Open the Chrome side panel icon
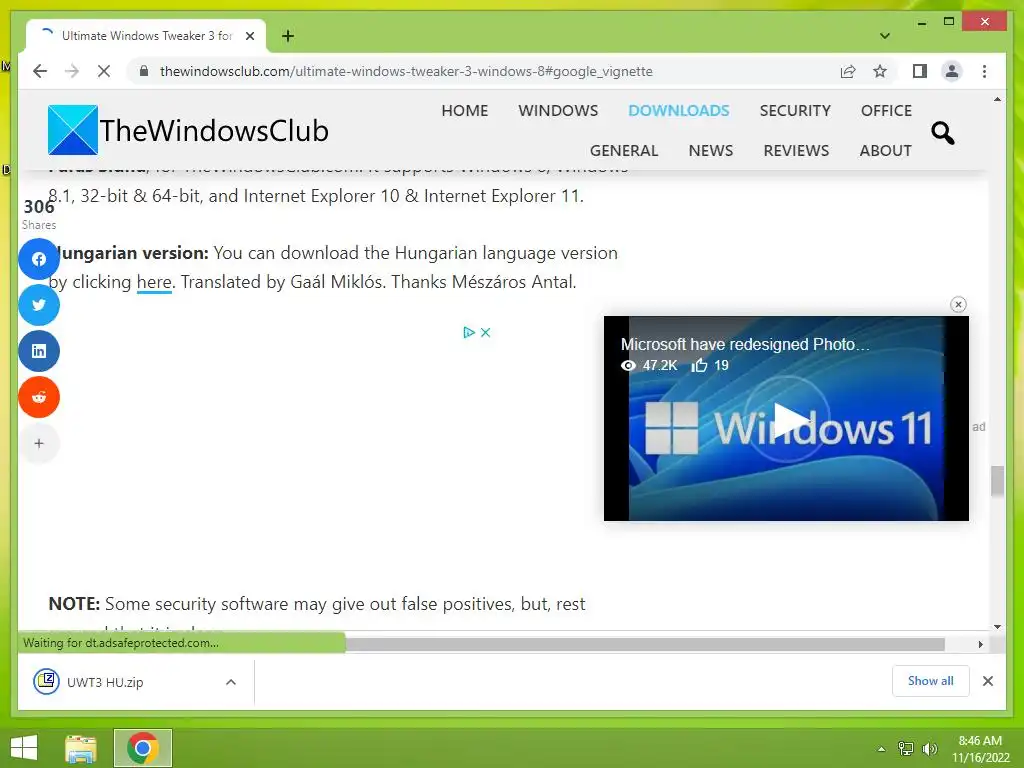1024x768 pixels. (920, 71)
